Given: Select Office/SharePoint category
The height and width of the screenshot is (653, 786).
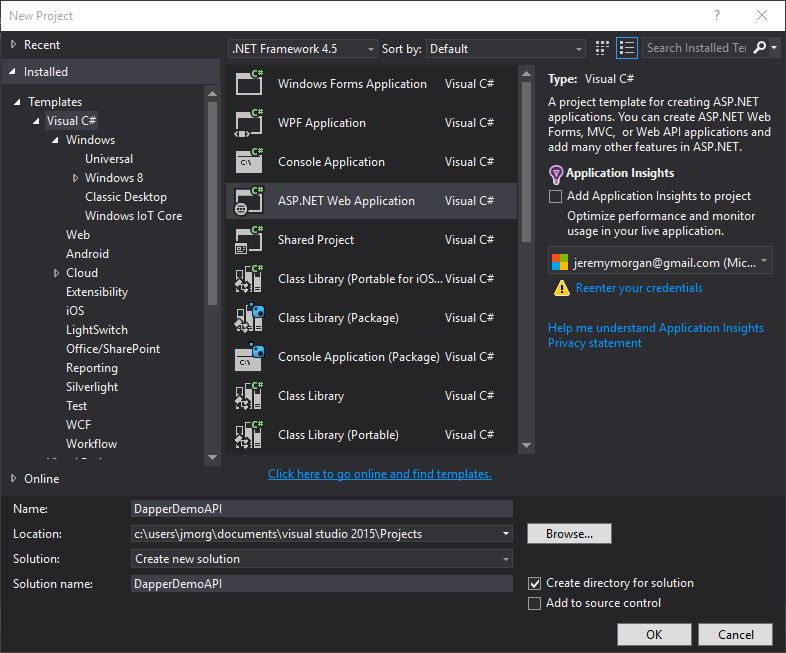Looking at the screenshot, I should click(x=113, y=349).
